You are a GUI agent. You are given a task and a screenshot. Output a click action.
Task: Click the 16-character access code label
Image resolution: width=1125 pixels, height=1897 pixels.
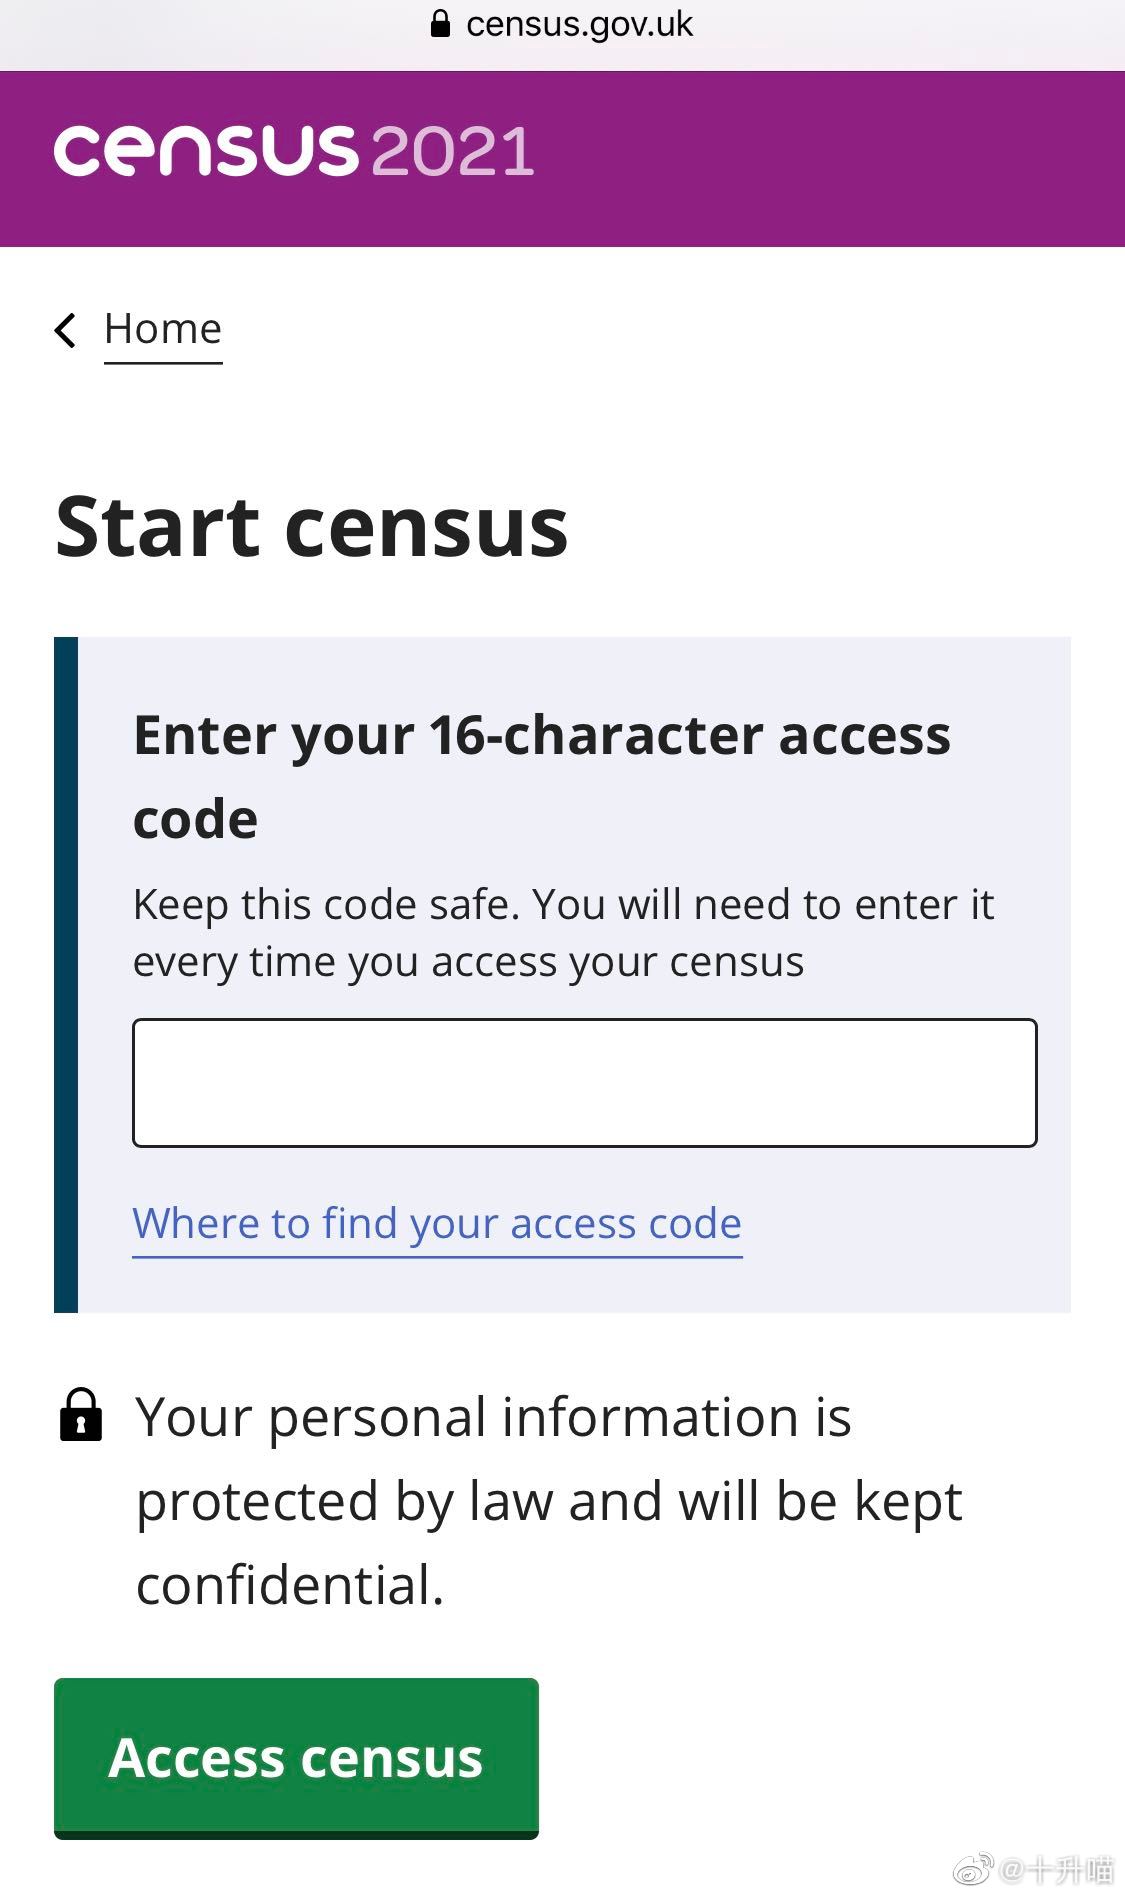click(x=541, y=777)
